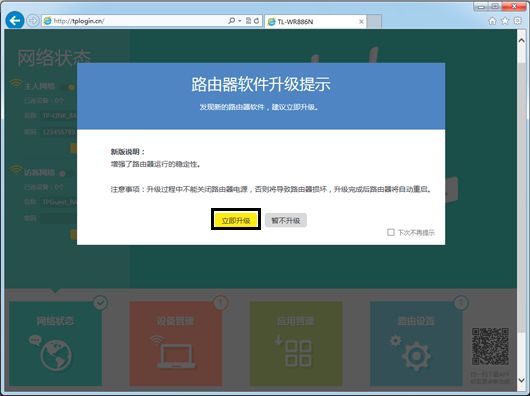Expand the address bar search dropdown arrow
The width and height of the screenshot is (530, 396).
(x=240, y=21)
